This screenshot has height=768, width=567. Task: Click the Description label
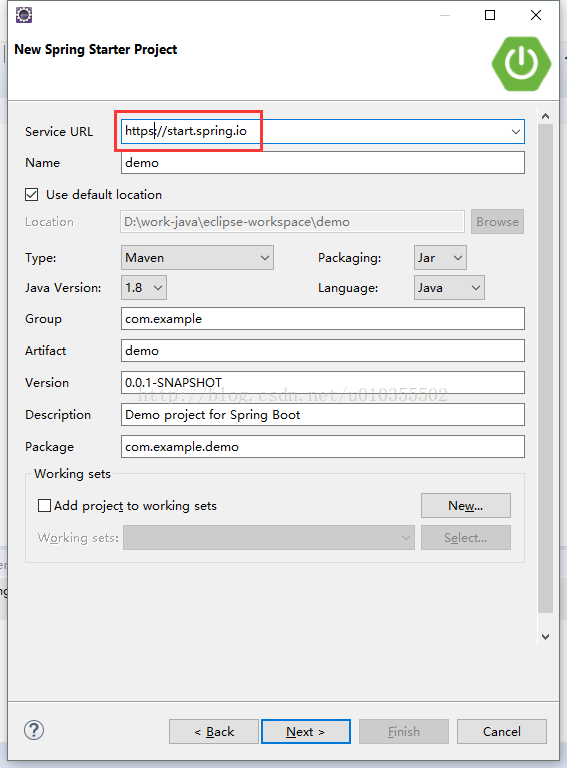[x=58, y=415]
